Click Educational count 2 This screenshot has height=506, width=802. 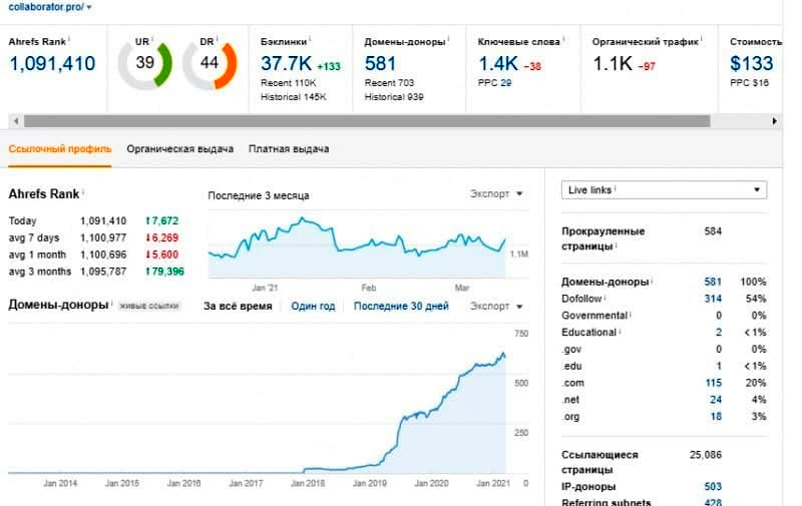719,333
